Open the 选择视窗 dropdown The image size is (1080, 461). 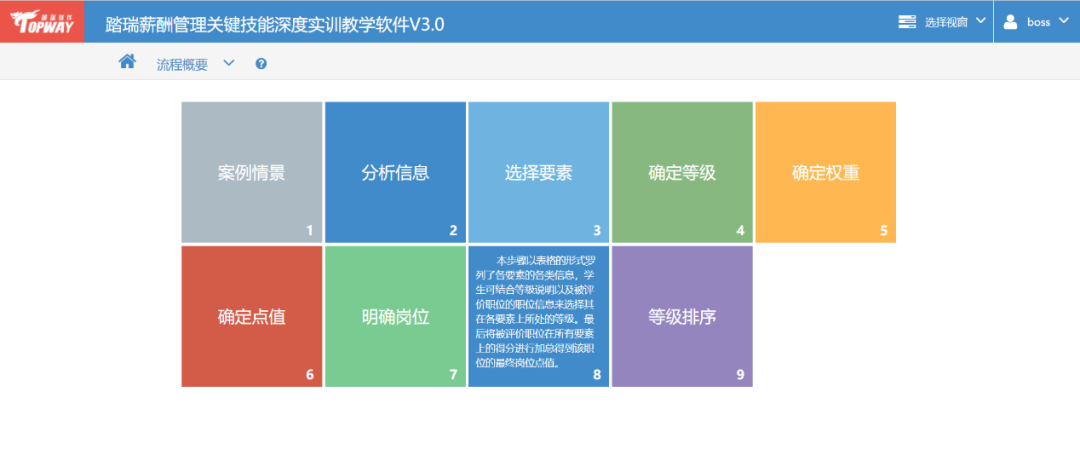pyautogui.click(x=942, y=21)
